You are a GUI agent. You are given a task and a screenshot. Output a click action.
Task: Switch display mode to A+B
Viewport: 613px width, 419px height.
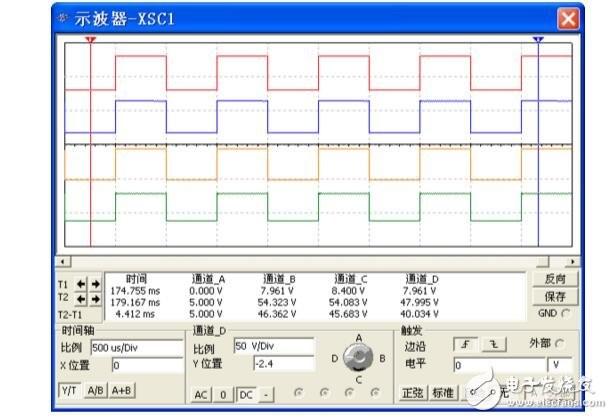click(122, 390)
